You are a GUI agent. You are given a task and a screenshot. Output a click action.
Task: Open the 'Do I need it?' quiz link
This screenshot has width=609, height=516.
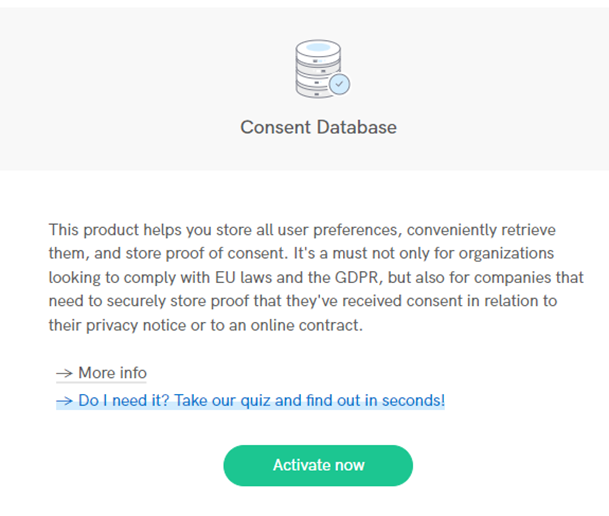(251, 401)
